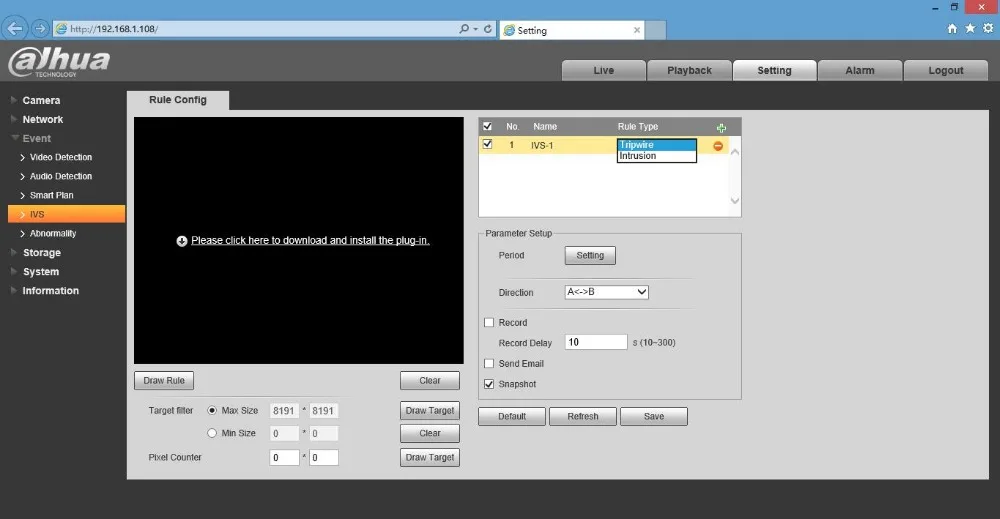
Task: Select the IVS-1 rule name cell
Action: click(542, 146)
